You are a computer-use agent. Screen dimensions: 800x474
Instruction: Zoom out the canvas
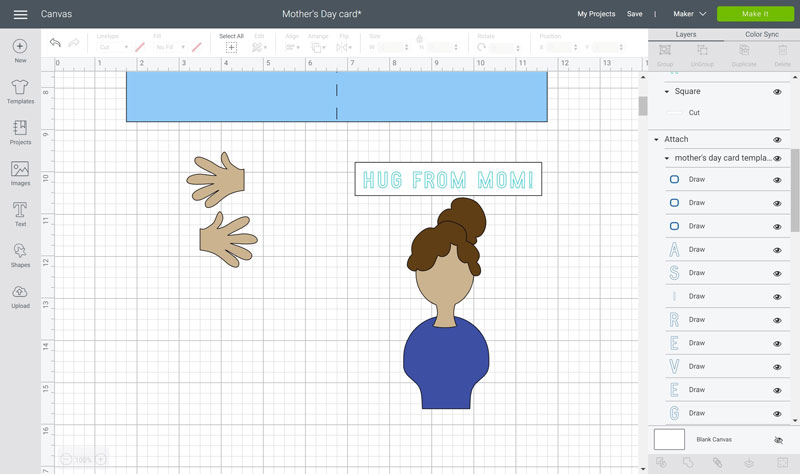click(66, 460)
